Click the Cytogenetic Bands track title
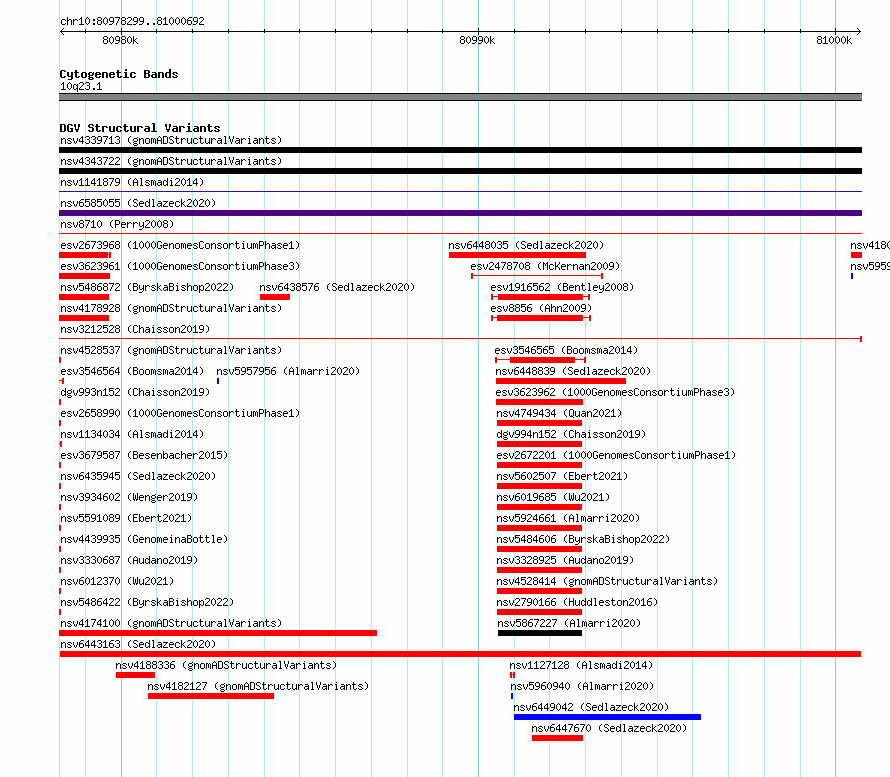 point(119,74)
